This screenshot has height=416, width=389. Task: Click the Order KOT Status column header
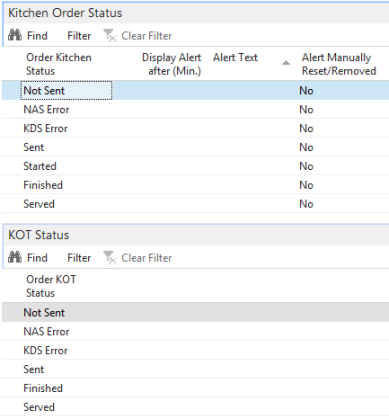51,286
